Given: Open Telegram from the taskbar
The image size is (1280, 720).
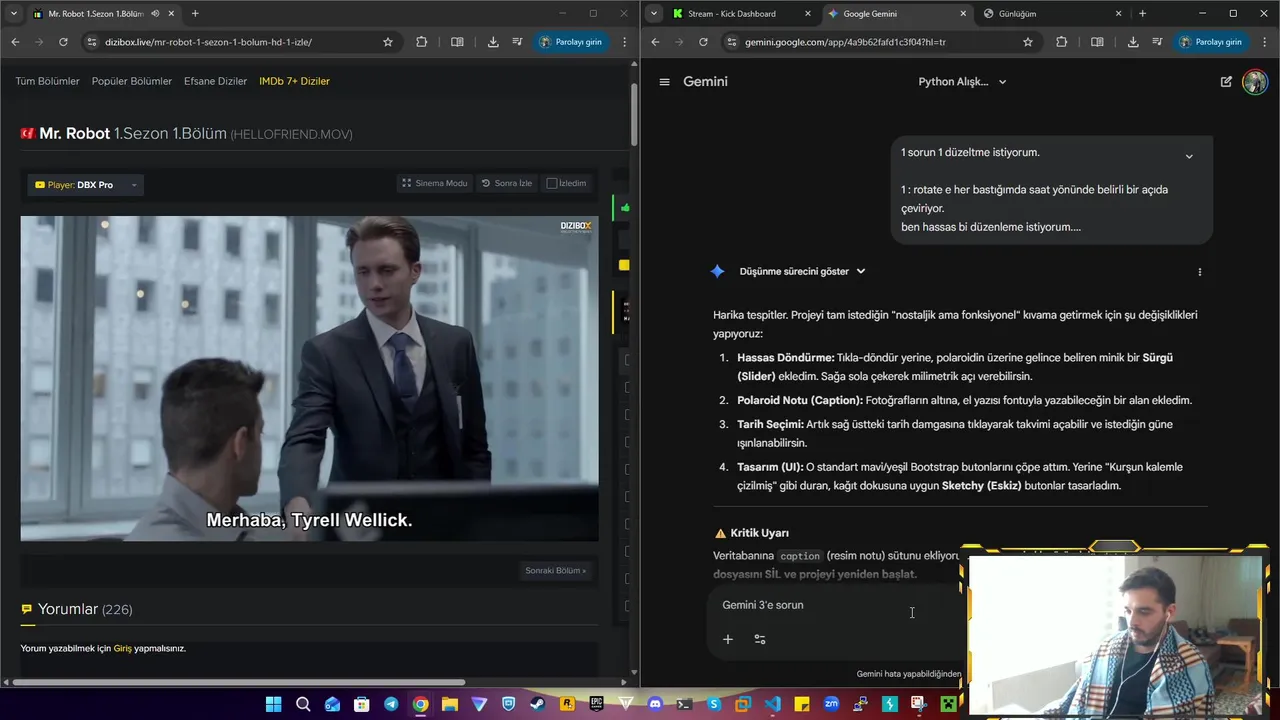Looking at the screenshot, I should click(391, 705).
